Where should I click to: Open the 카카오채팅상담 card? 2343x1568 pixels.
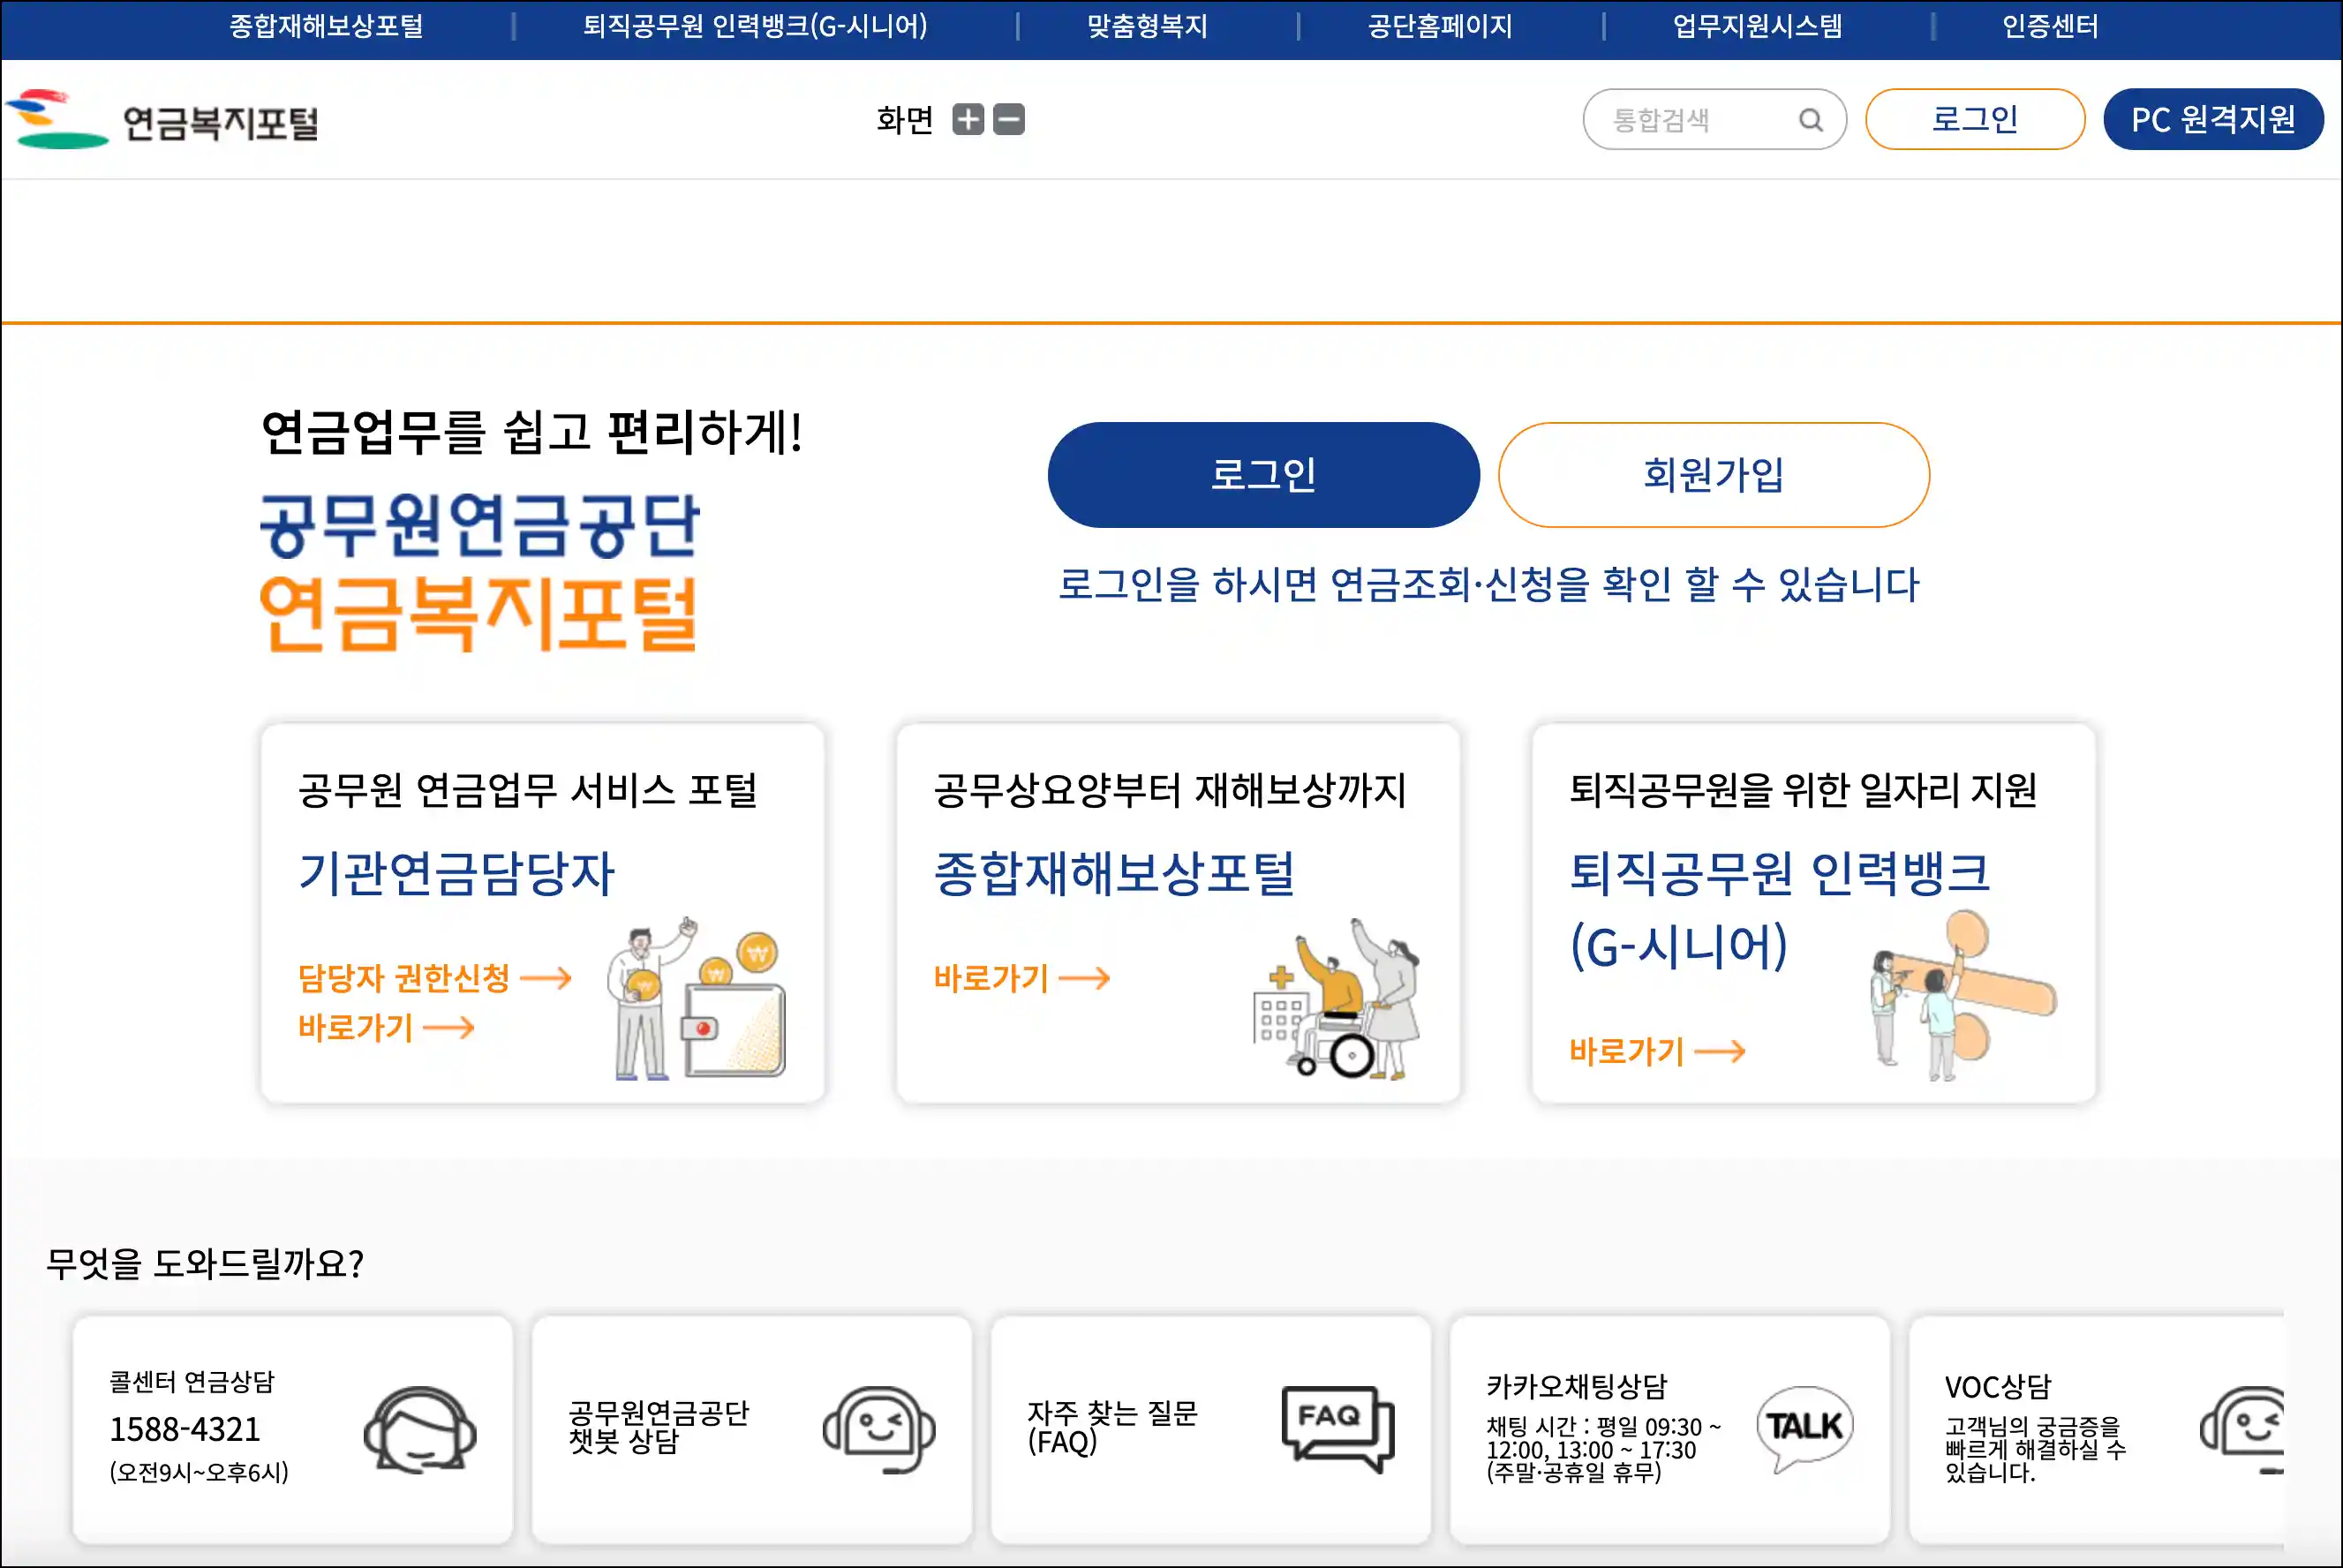[x=1669, y=1429]
